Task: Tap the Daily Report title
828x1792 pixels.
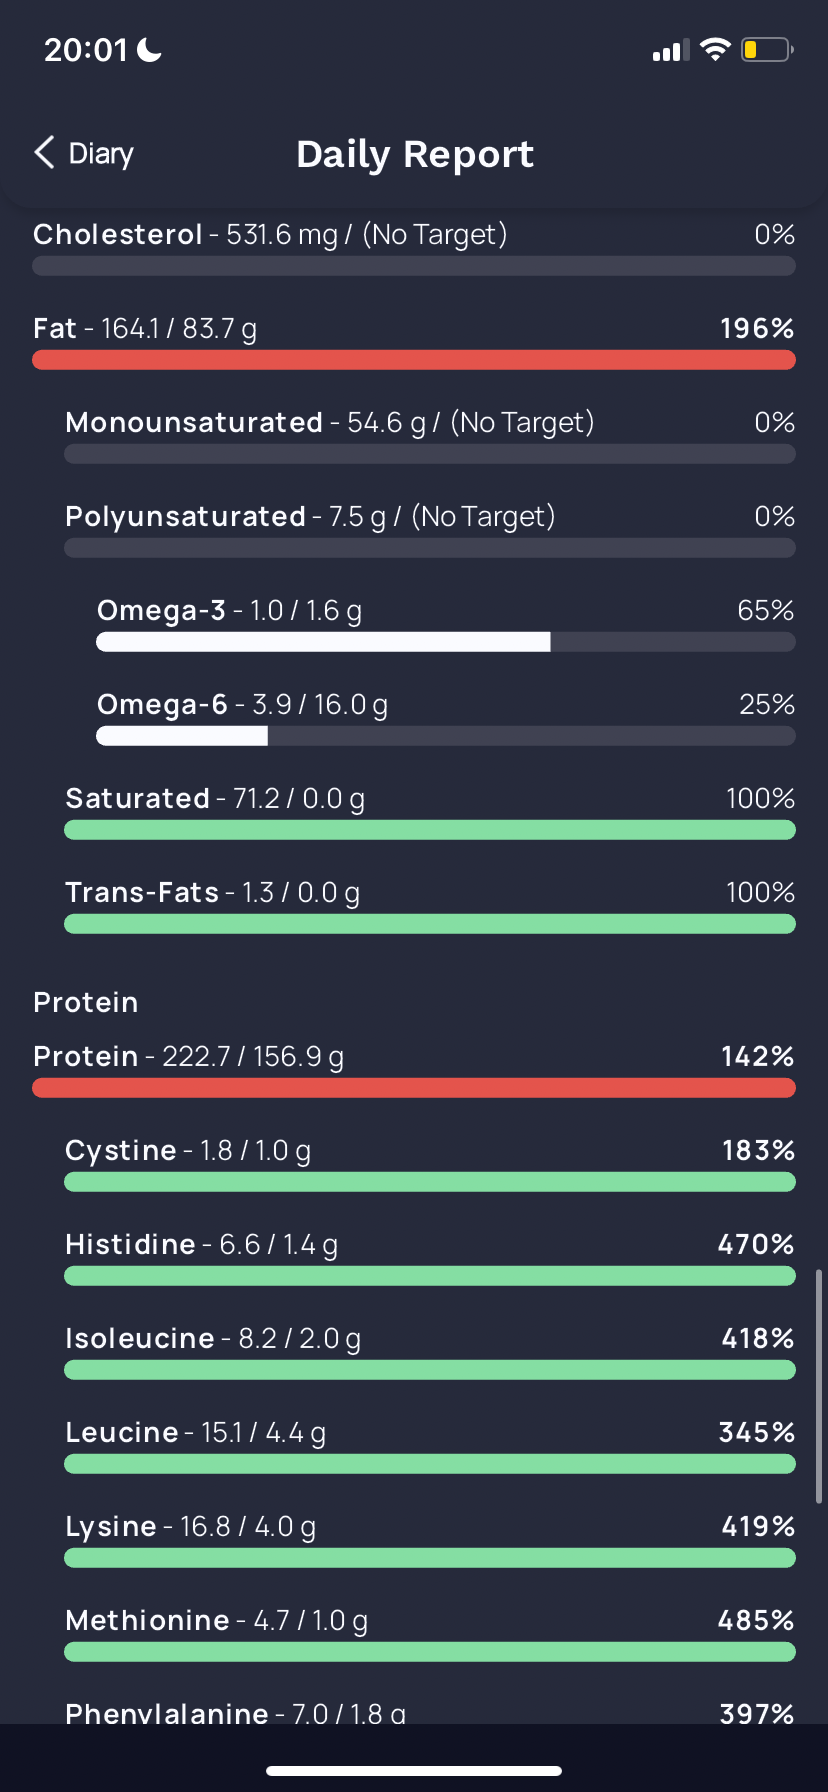Action: tap(415, 154)
